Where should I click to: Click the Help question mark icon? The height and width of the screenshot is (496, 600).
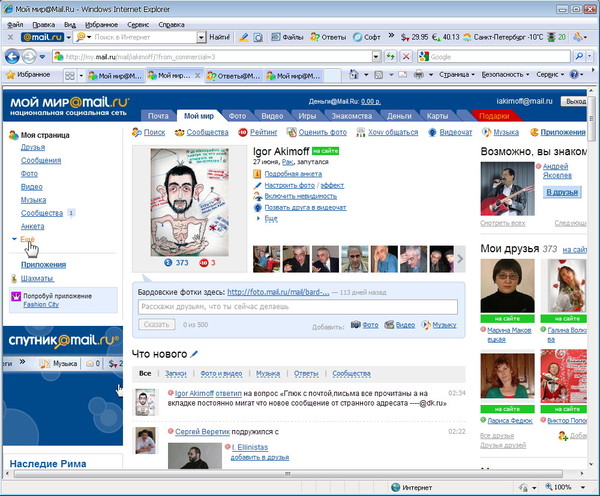(x=574, y=75)
